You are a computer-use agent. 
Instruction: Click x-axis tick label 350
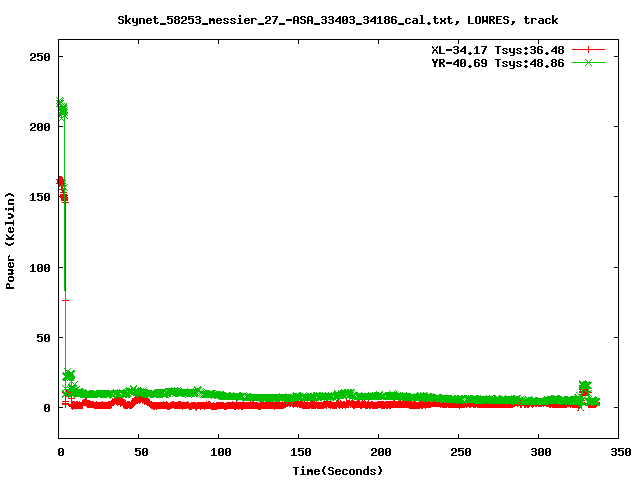[x=621, y=452]
